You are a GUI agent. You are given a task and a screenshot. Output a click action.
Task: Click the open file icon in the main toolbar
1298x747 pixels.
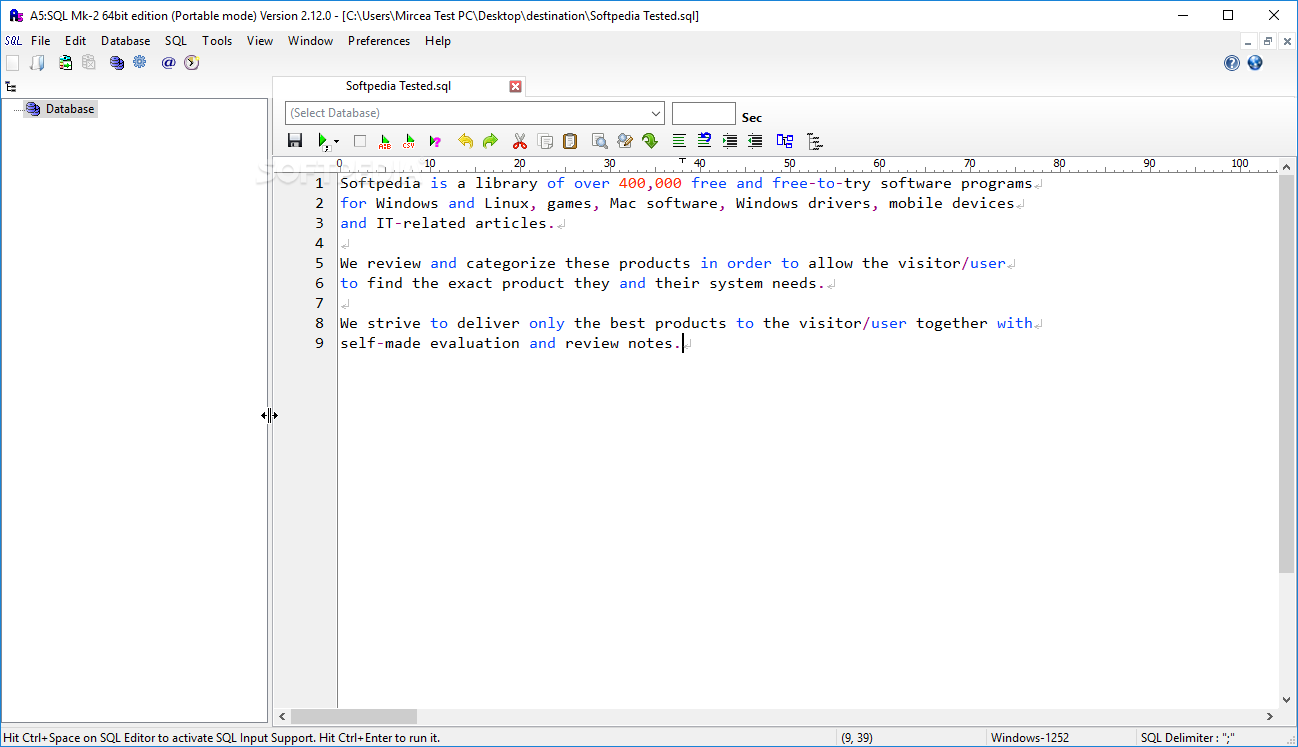pos(37,63)
